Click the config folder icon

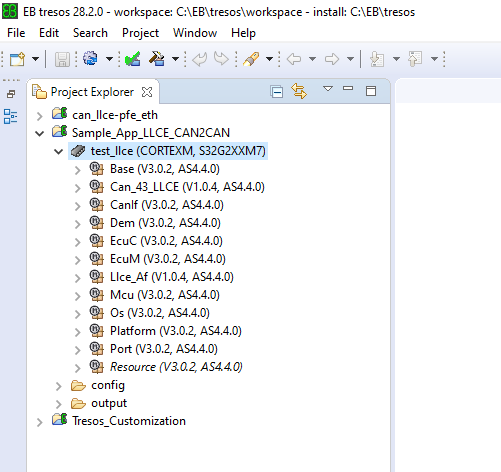78,386
